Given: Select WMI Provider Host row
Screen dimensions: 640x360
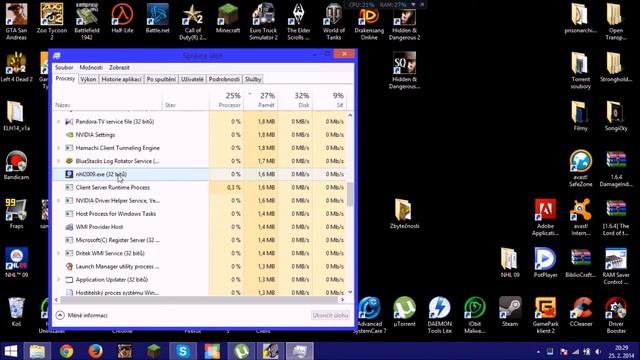Looking at the screenshot, I should coord(200,227).
